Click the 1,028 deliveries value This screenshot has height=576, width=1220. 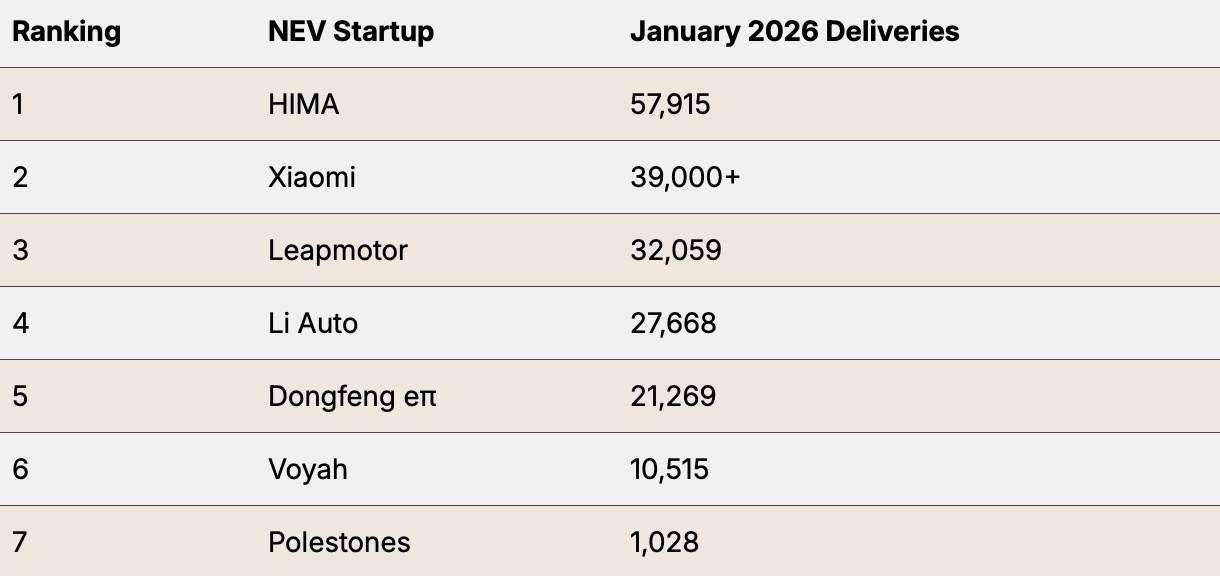point(664,542)
